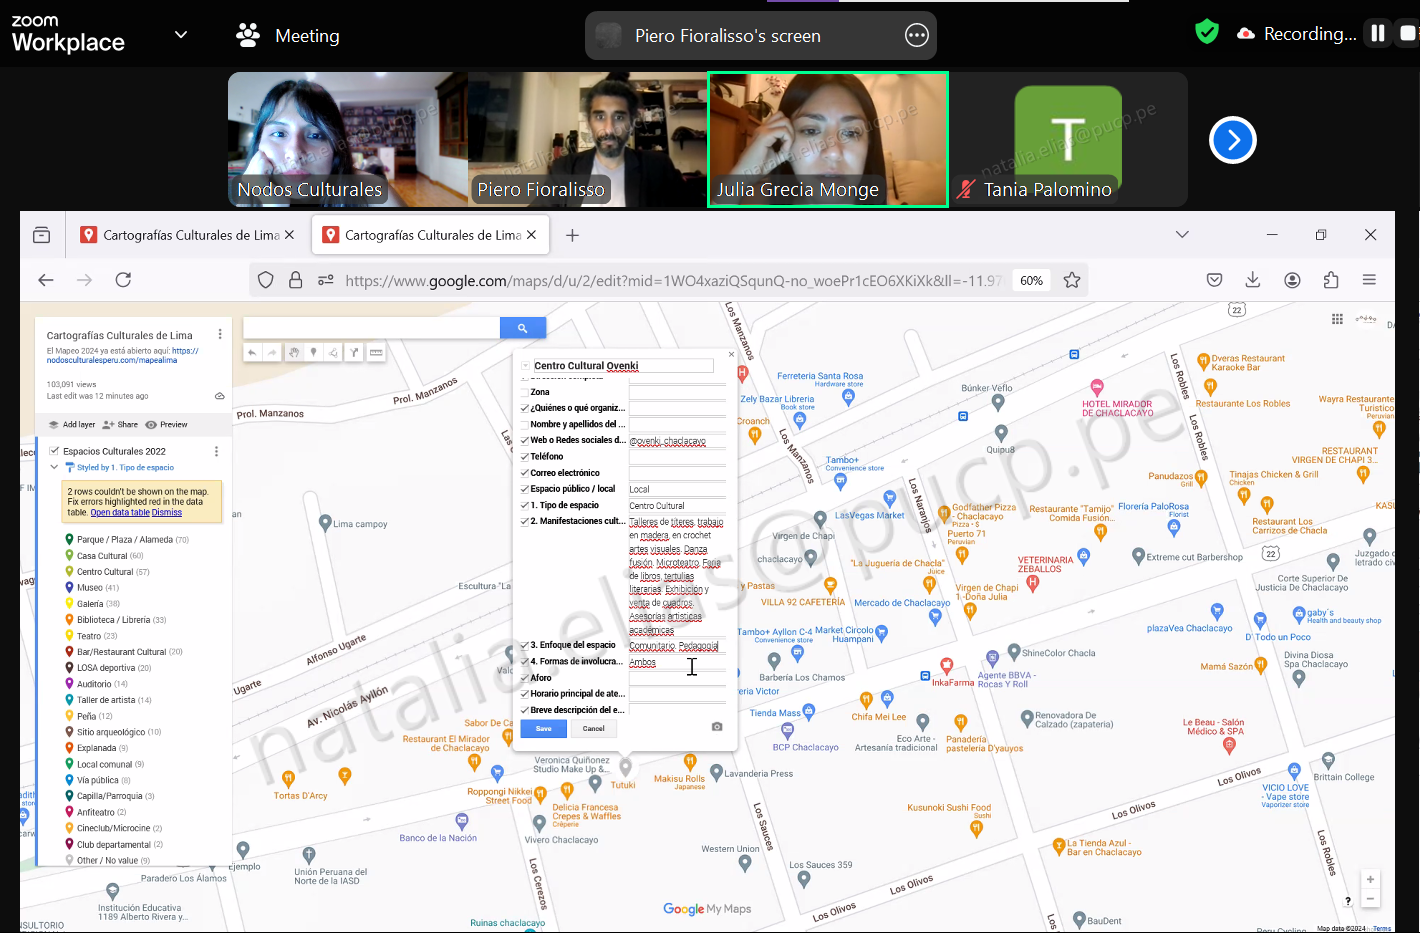Click the browser URL address bar
Viewport: 1420px width, 933px height.
coord(673,280)
